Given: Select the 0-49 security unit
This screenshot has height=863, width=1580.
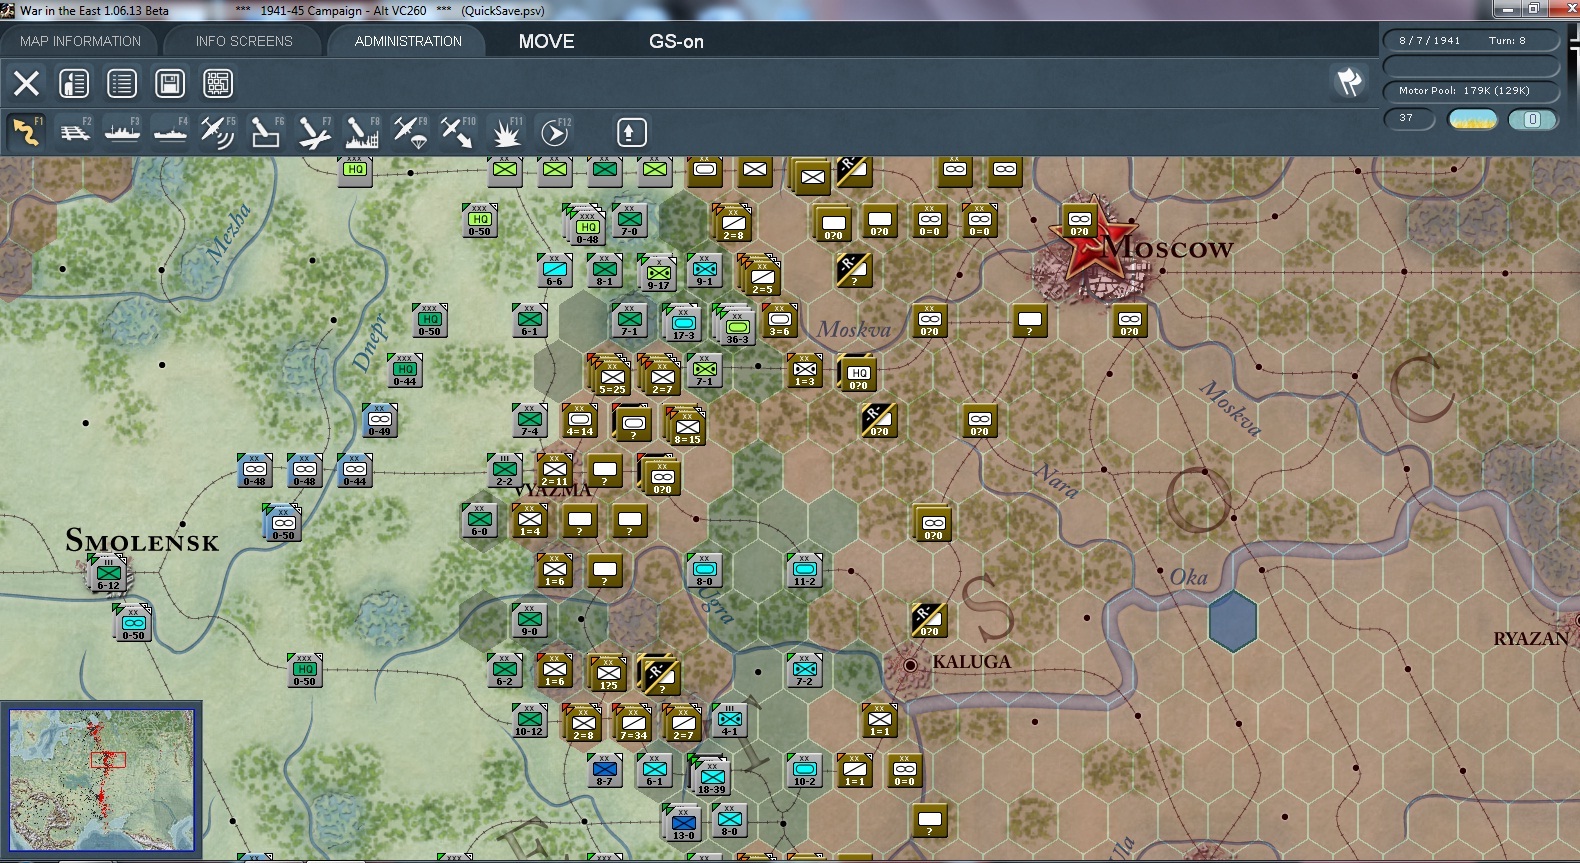Looking at the screenshot, I should (380, 420).
